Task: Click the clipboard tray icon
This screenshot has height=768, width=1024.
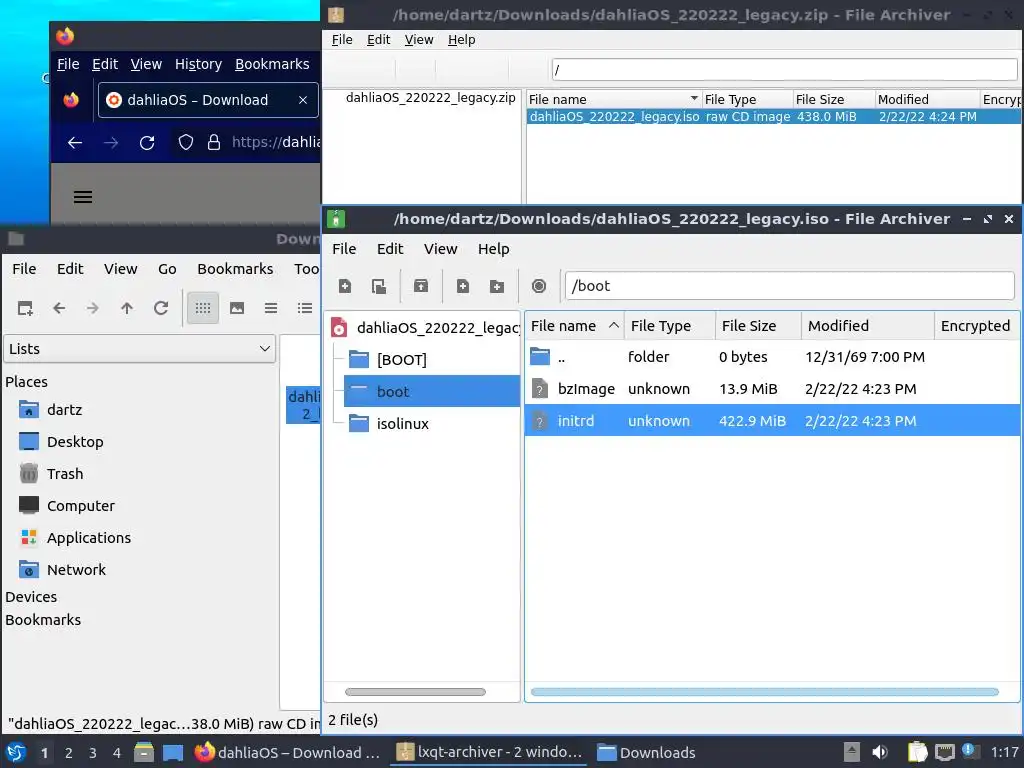Action: tap(917, 752)
